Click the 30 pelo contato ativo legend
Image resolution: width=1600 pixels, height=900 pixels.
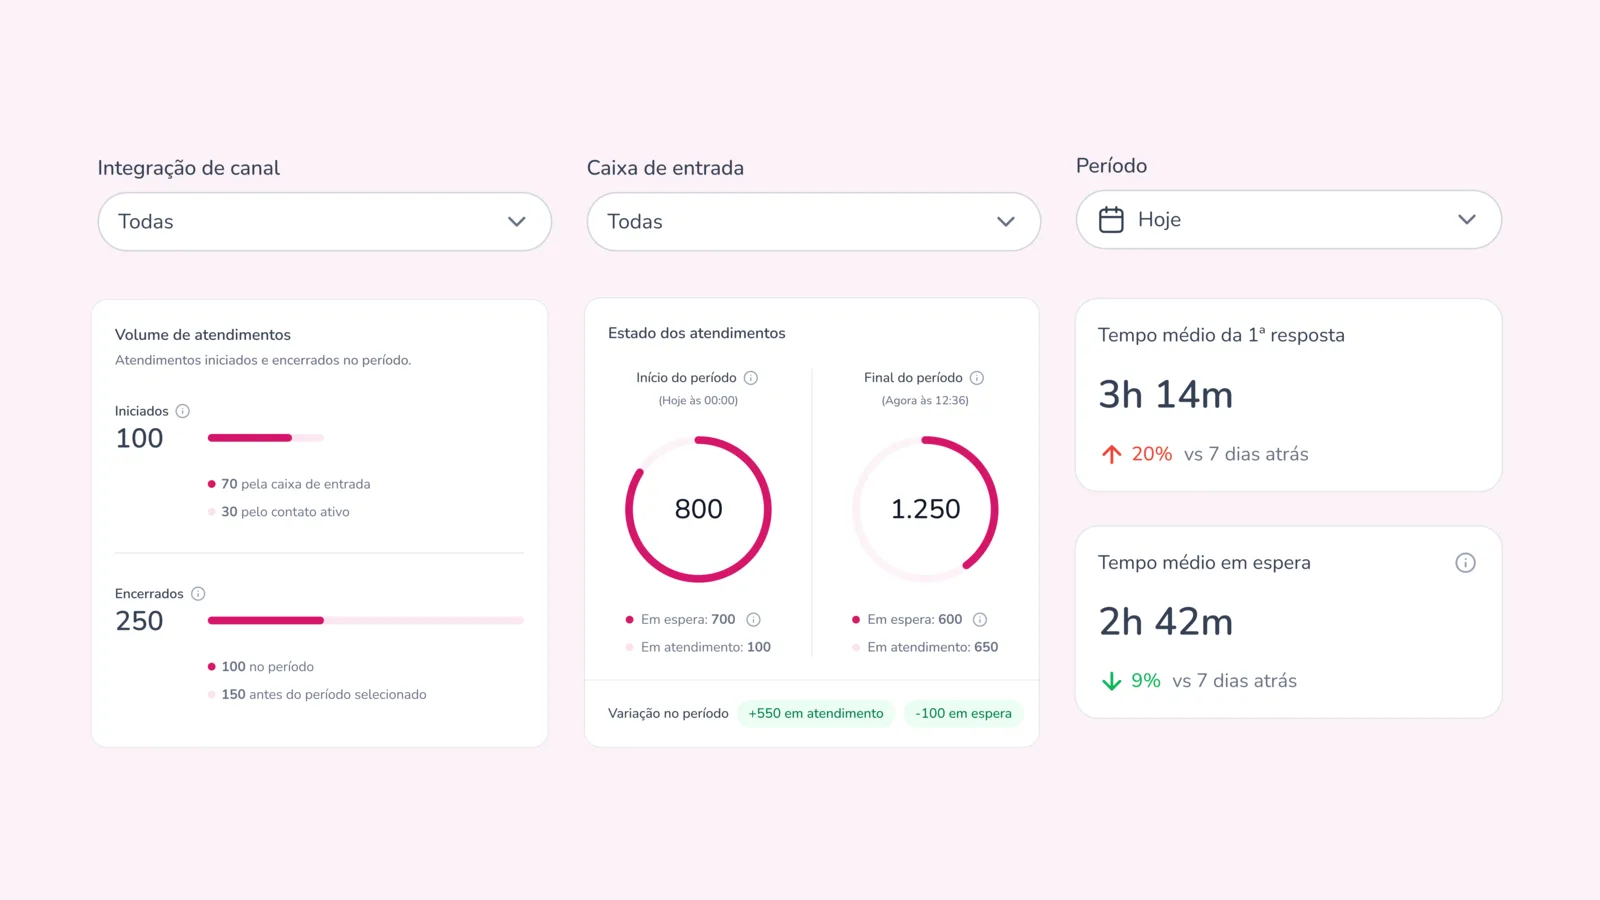(279, 512)
